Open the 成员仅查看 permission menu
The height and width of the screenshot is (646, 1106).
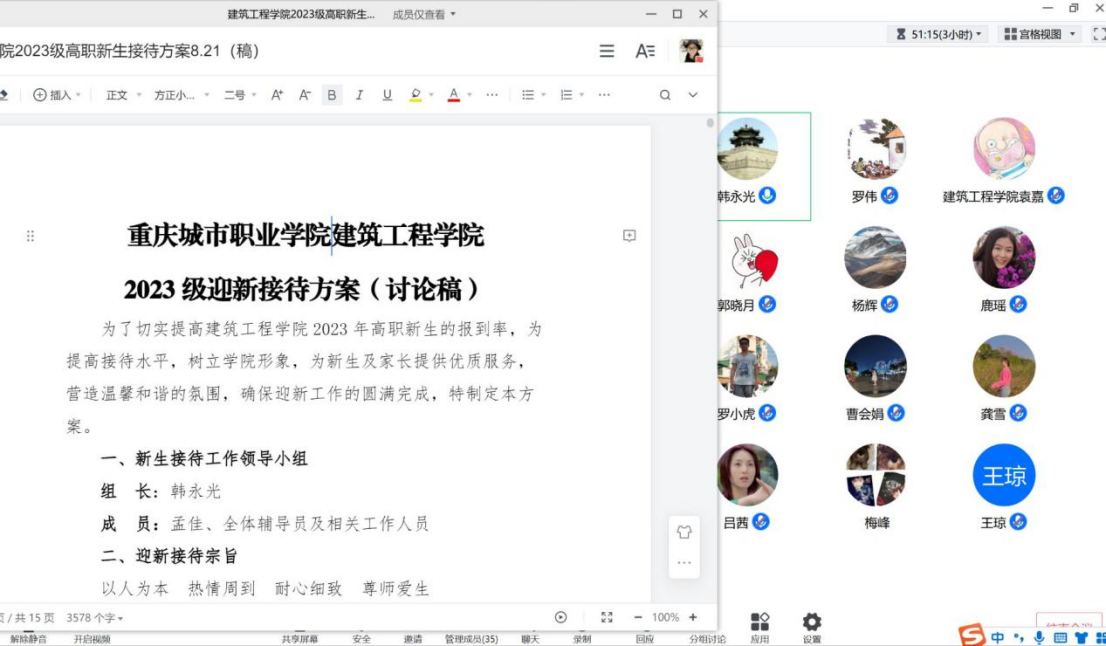(424, 14)
